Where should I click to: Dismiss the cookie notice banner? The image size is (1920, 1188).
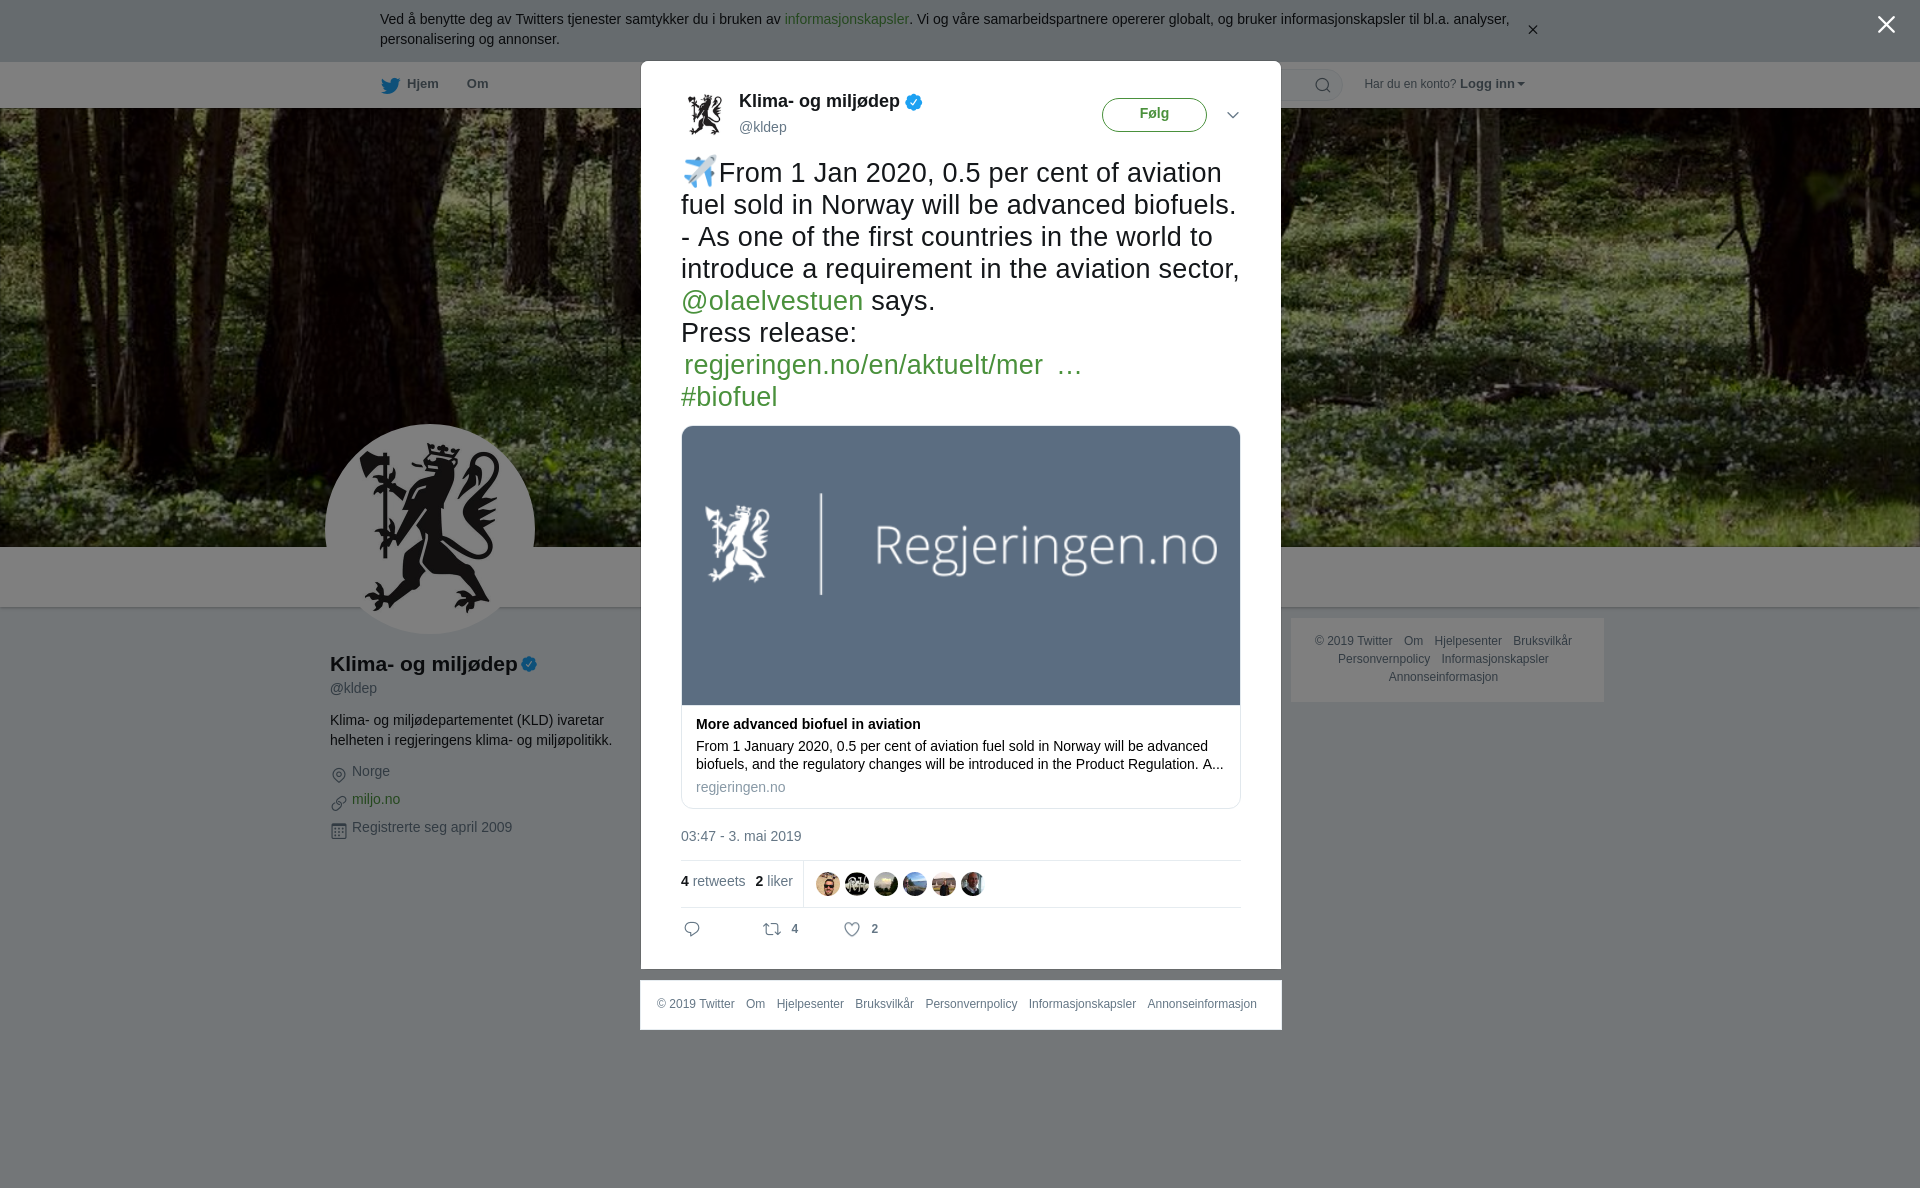pos(1532,30)
